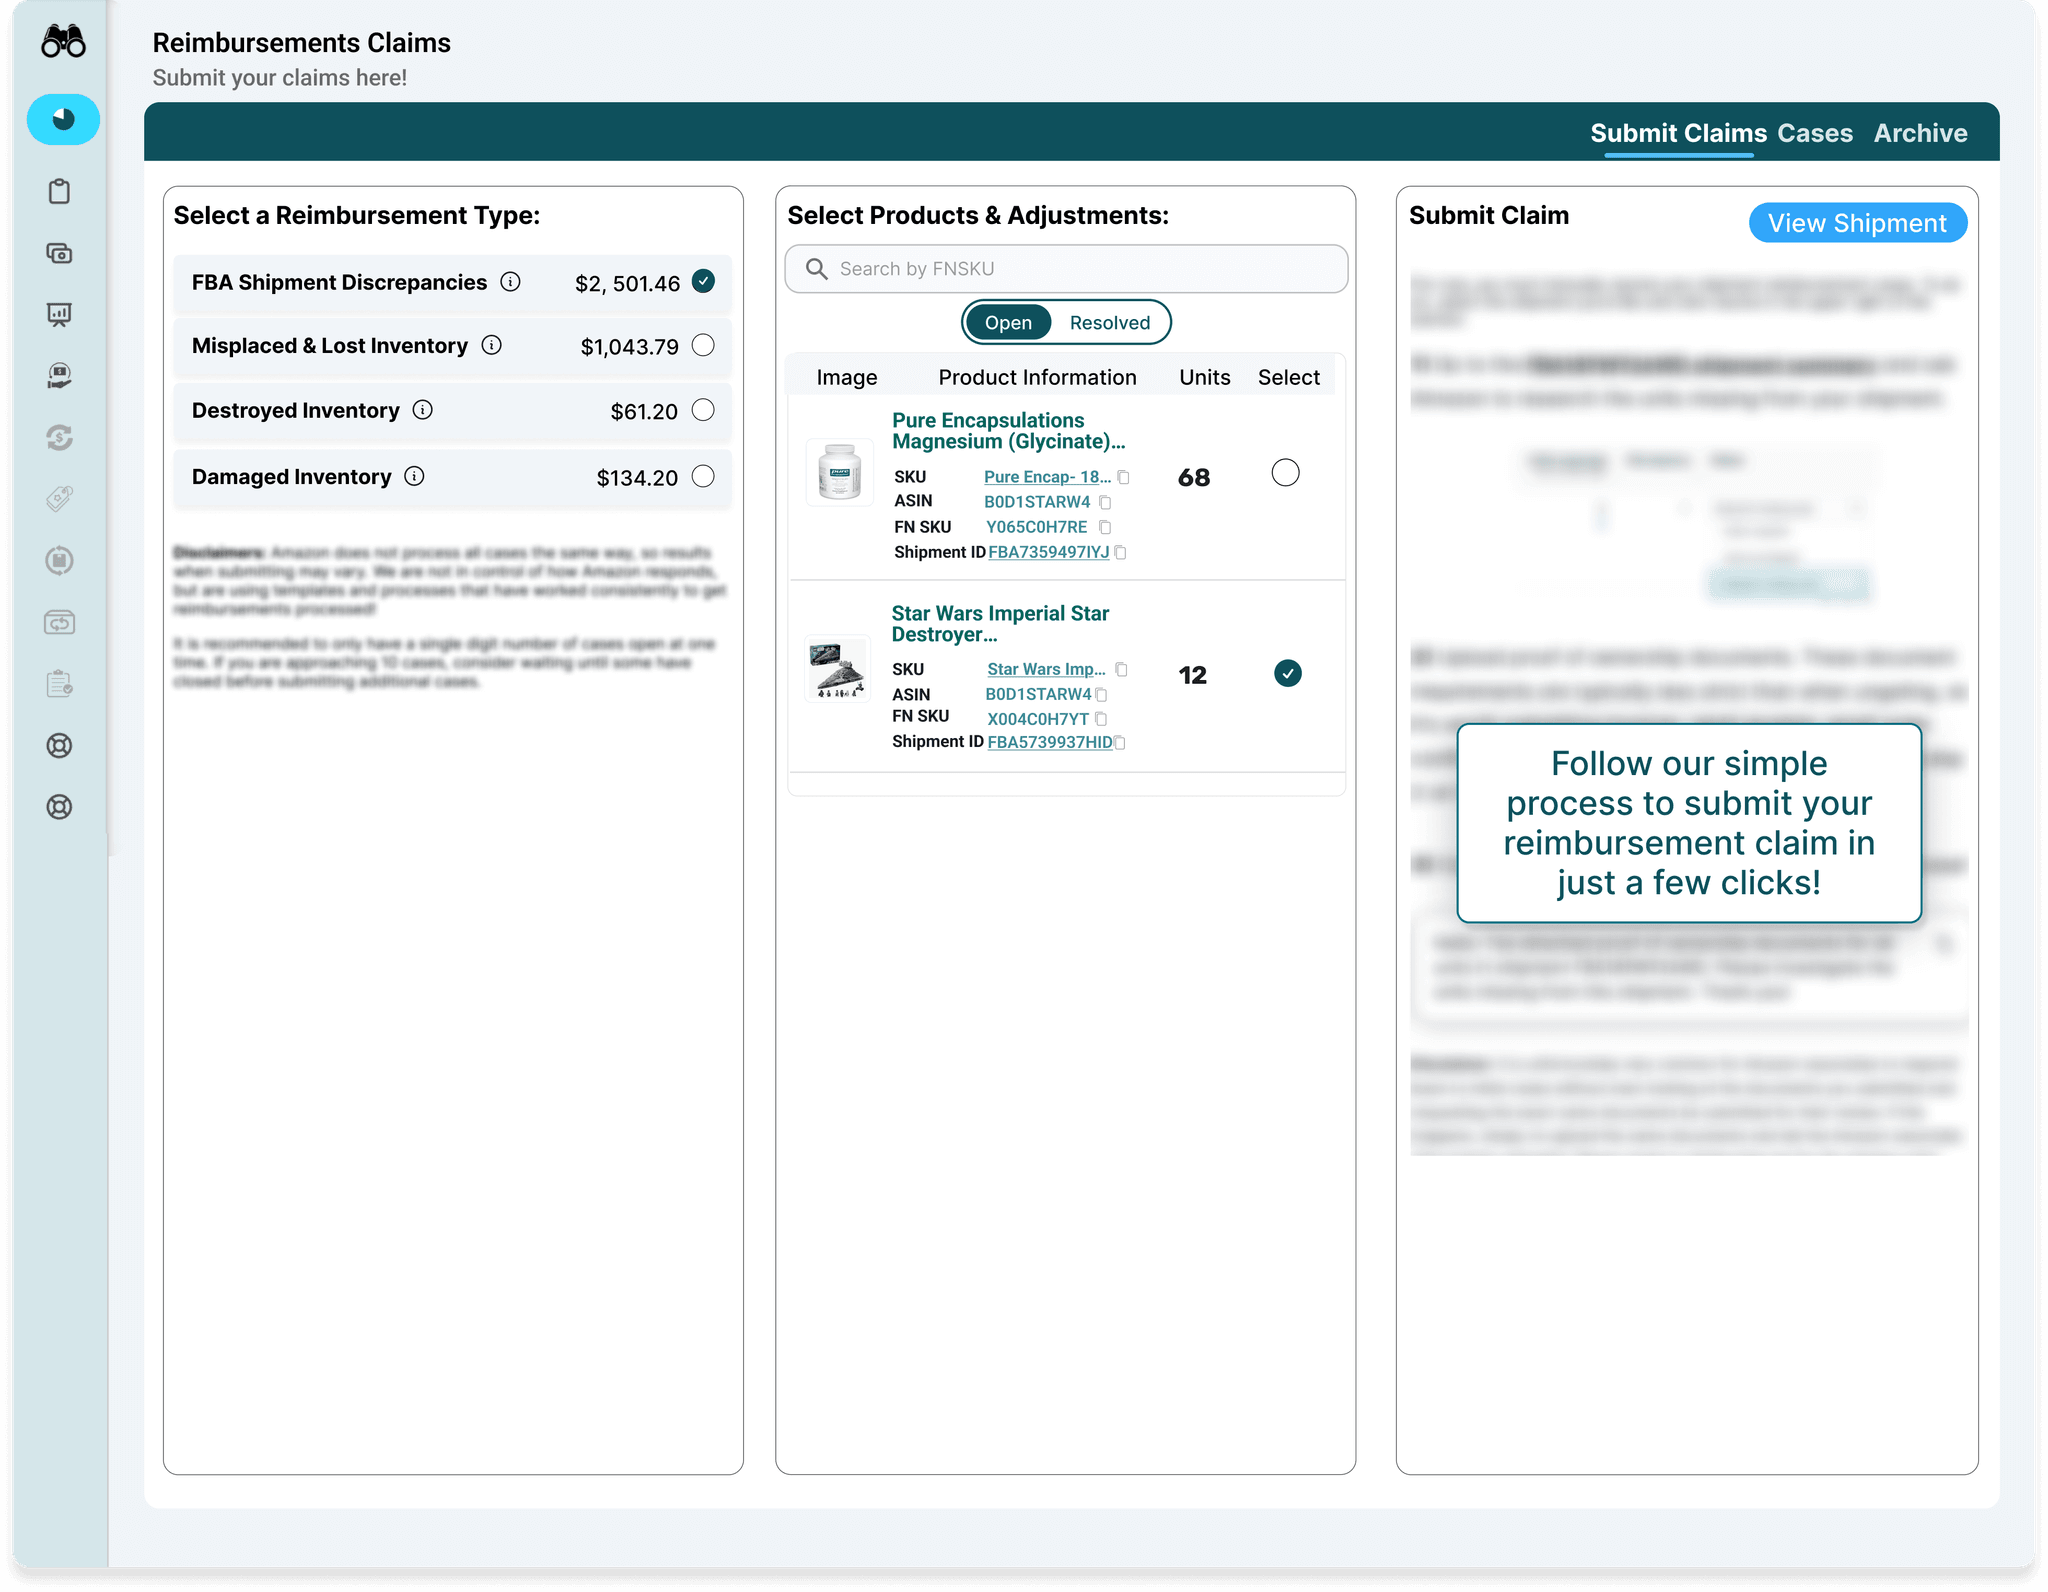Click the binoculars logo icon
Viewport: 2048px width, 1592px height.
click(x=63, y=42)
